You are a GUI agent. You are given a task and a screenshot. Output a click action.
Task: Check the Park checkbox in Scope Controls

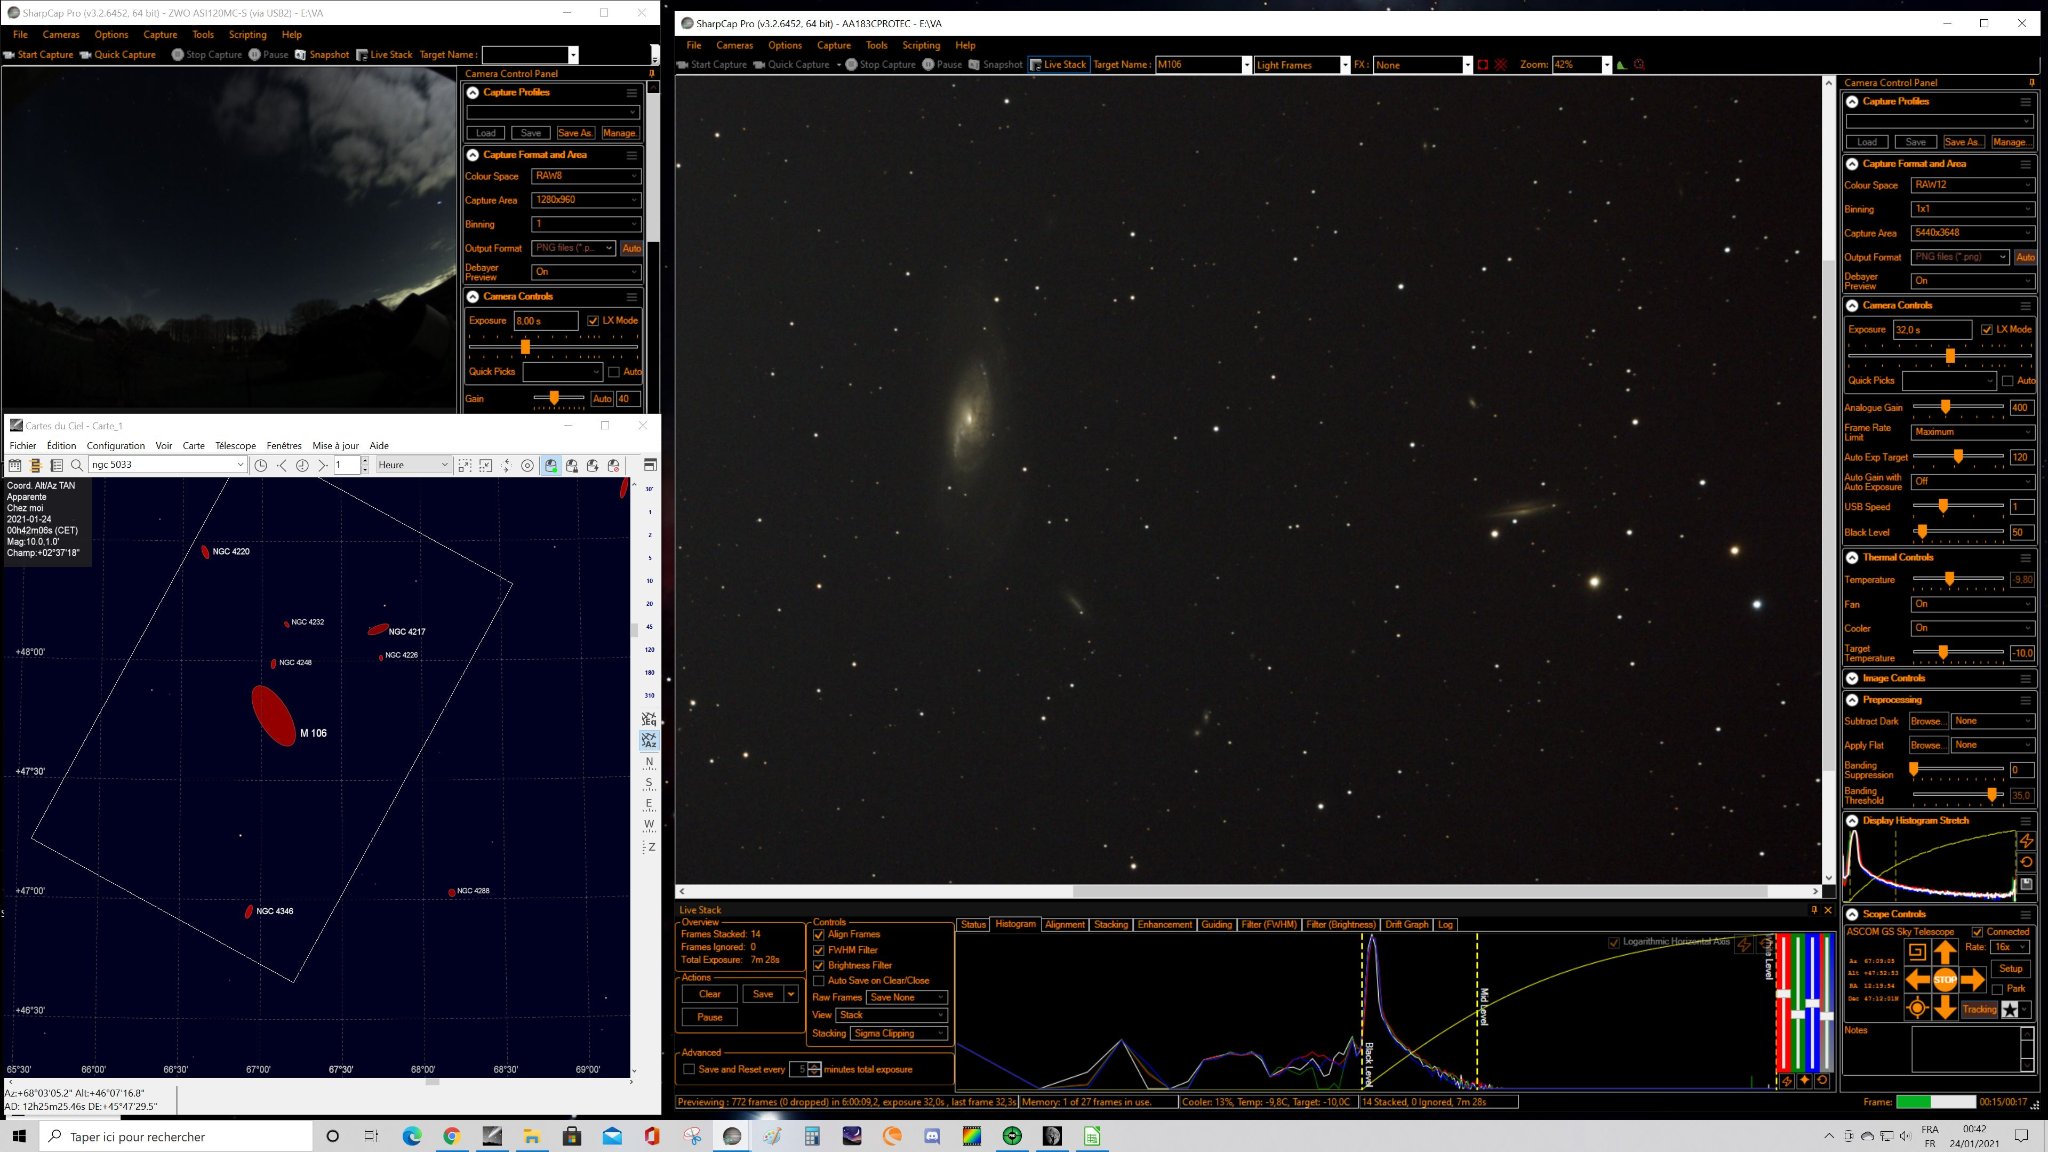click(1997, 989)
